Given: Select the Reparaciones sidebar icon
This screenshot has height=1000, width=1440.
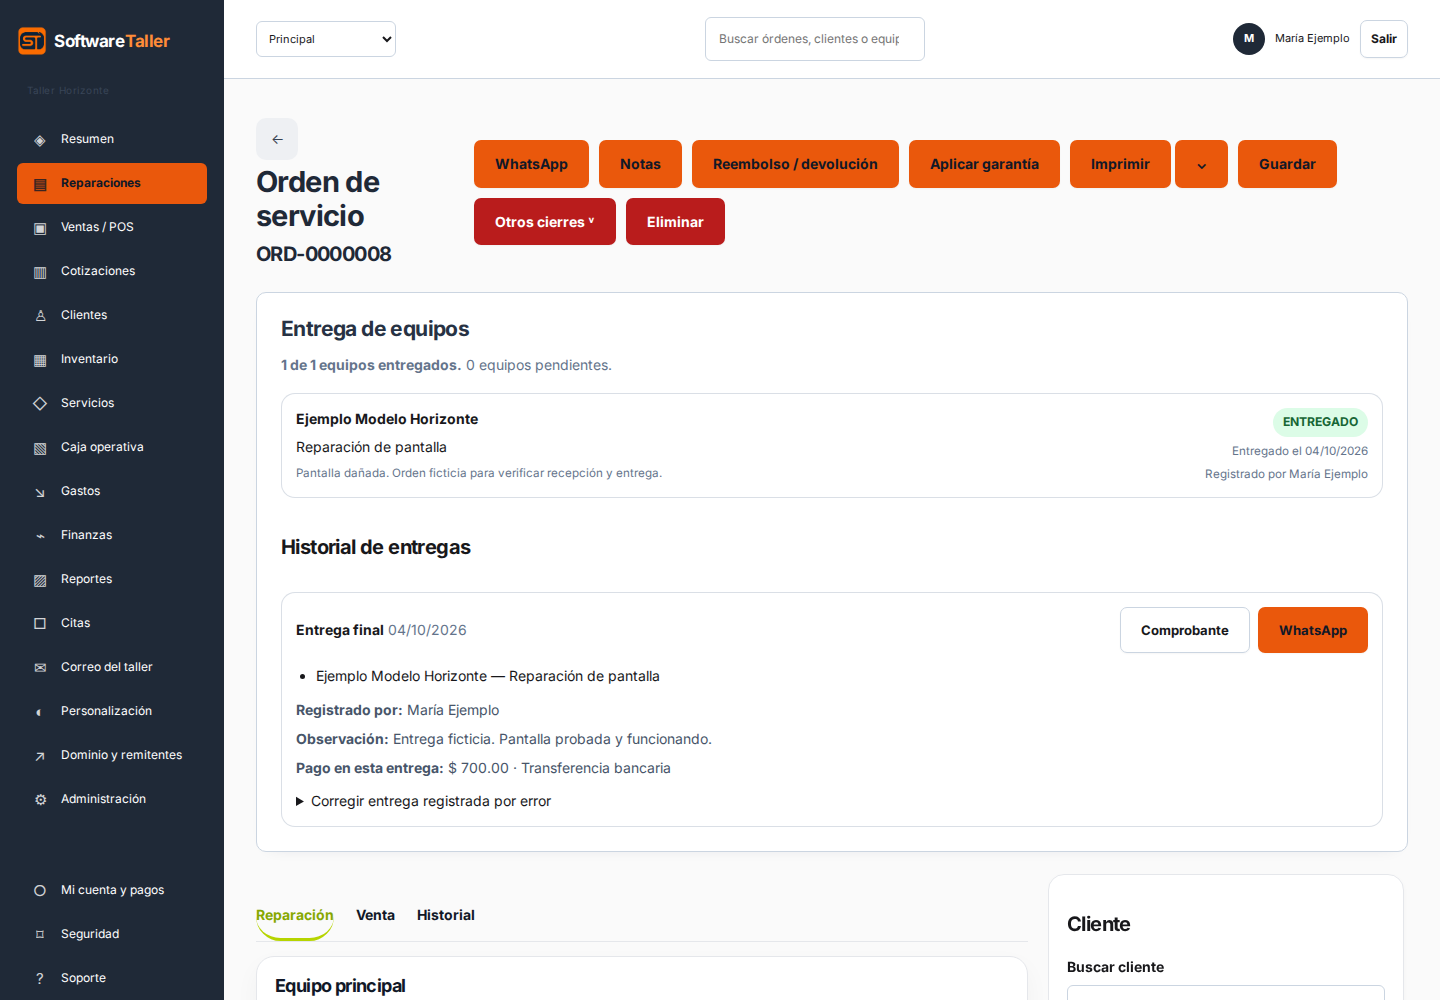Looking at the screenshot, I should 40,184.
